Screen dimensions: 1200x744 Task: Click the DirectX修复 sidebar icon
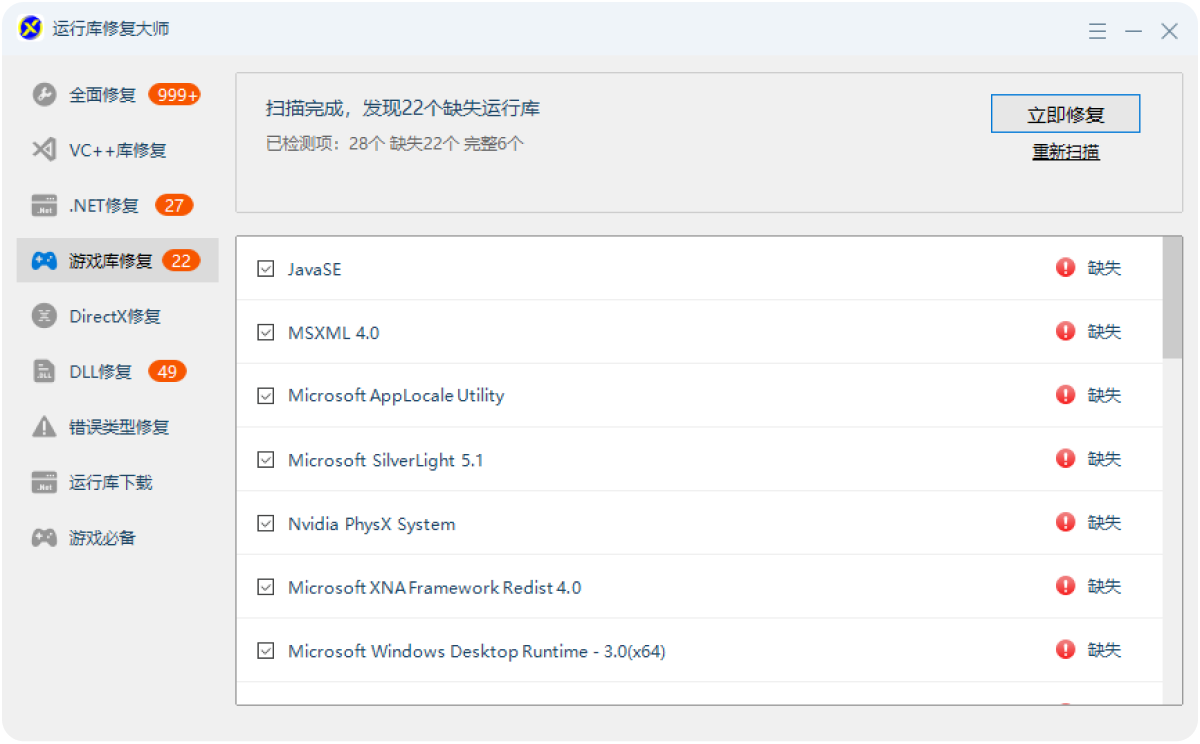tap(44, 316)
